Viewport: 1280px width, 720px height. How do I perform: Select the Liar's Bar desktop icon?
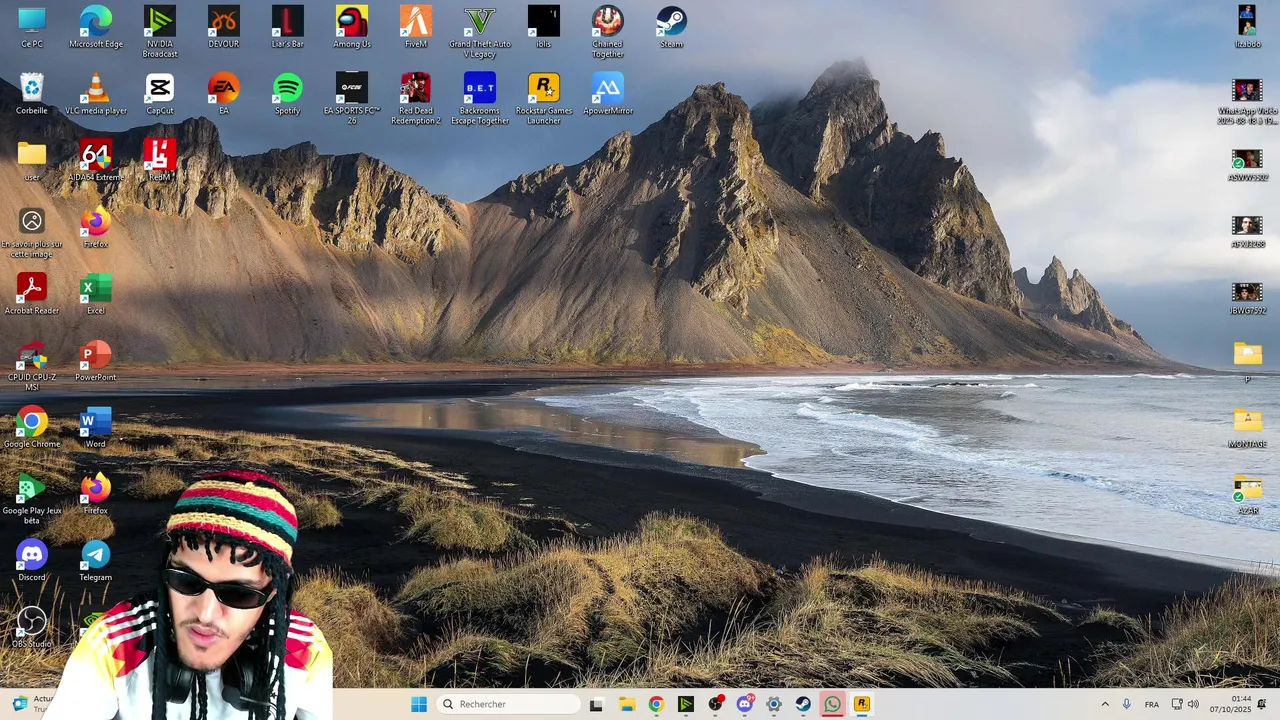(288, 27)
